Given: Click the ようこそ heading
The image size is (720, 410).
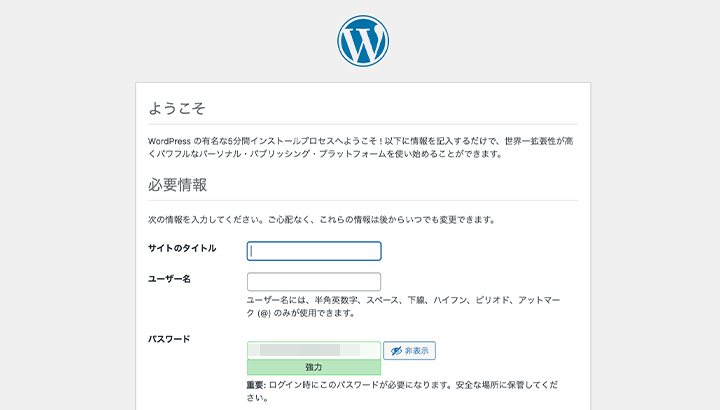Looking at the screenshot, I should [177, 108].
